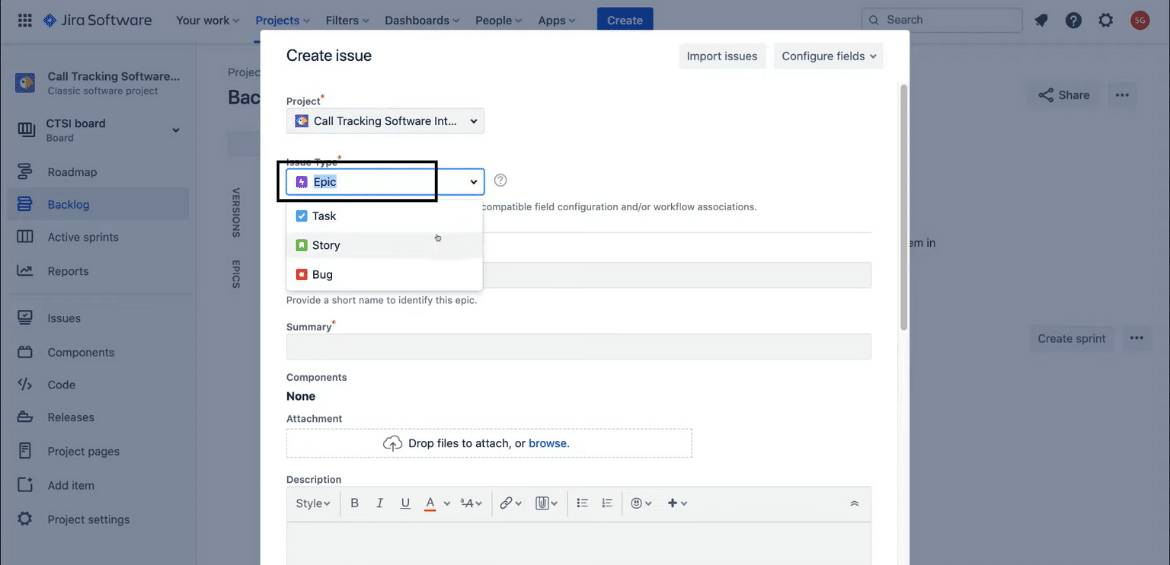Click the Releases ship icon
Screen dimensions: 1170x565
[25, 417]
